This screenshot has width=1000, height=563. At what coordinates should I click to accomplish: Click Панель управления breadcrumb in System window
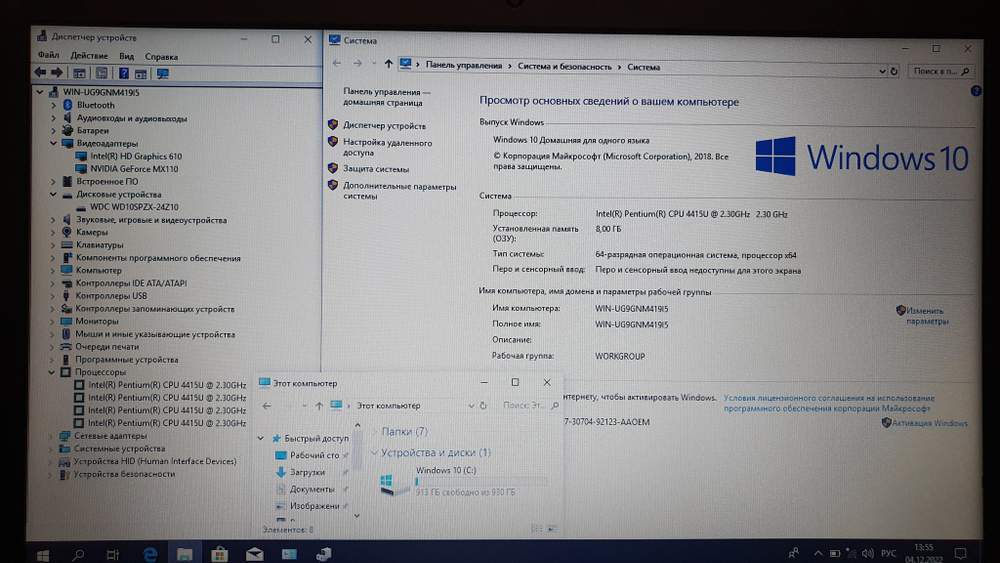pos(464,66)
